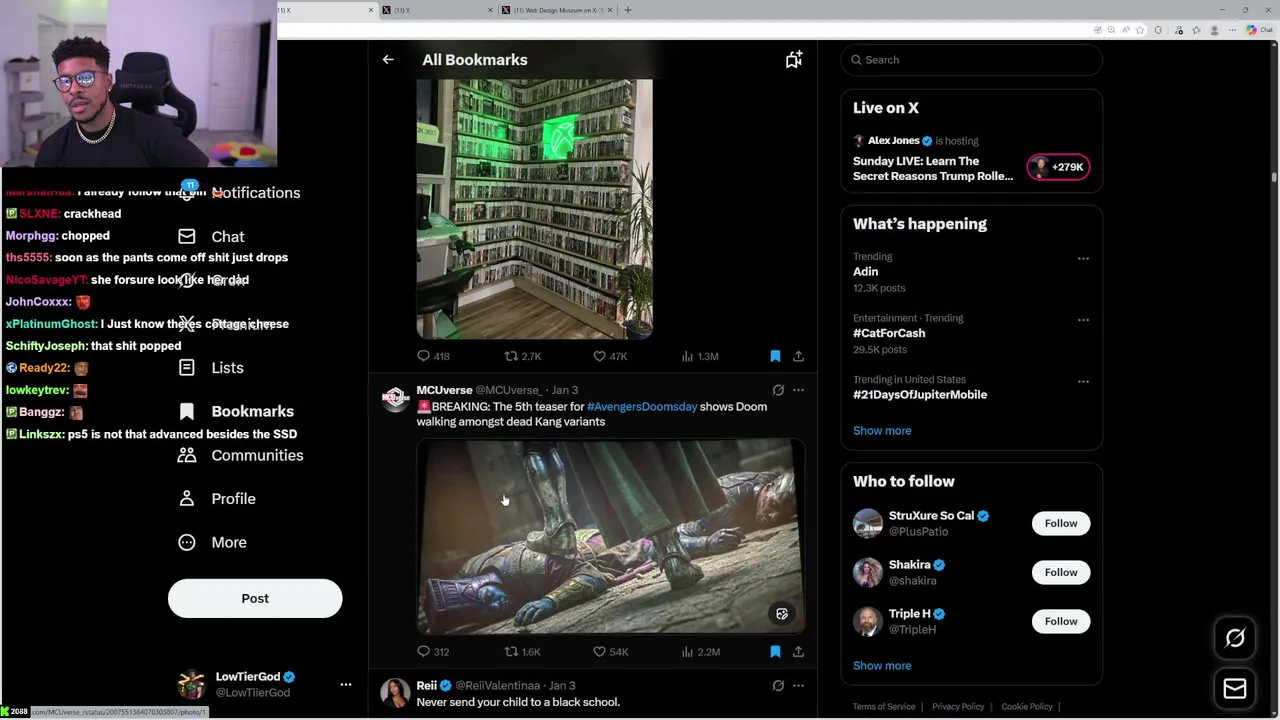Share the game shelf post
1280x720 pixels.
pos(798,356)
